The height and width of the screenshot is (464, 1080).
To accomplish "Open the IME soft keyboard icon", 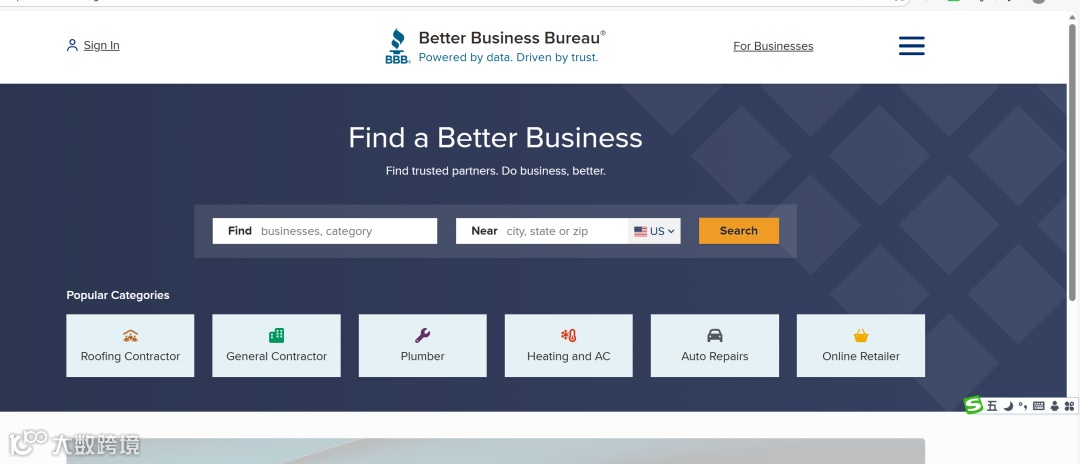I will pos(1039,406).
